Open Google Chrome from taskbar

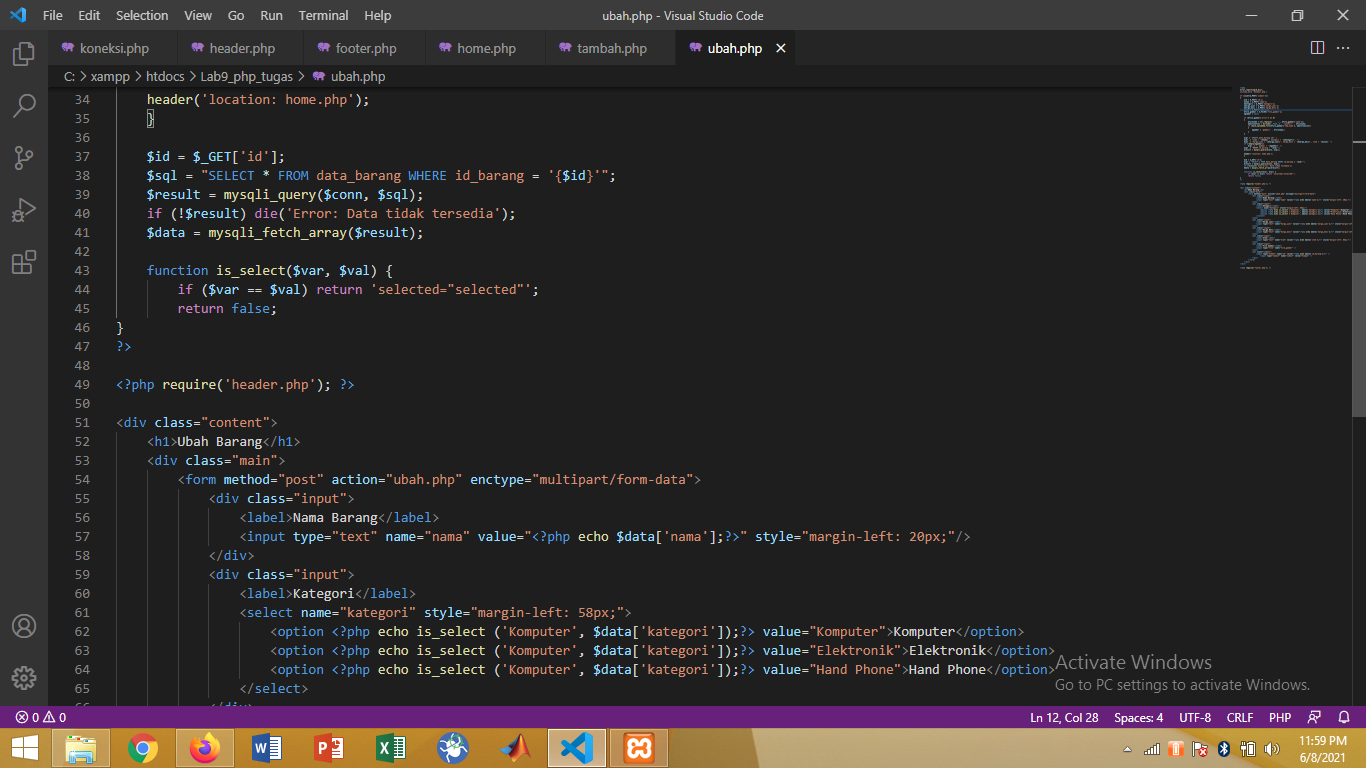coord(143,748)
